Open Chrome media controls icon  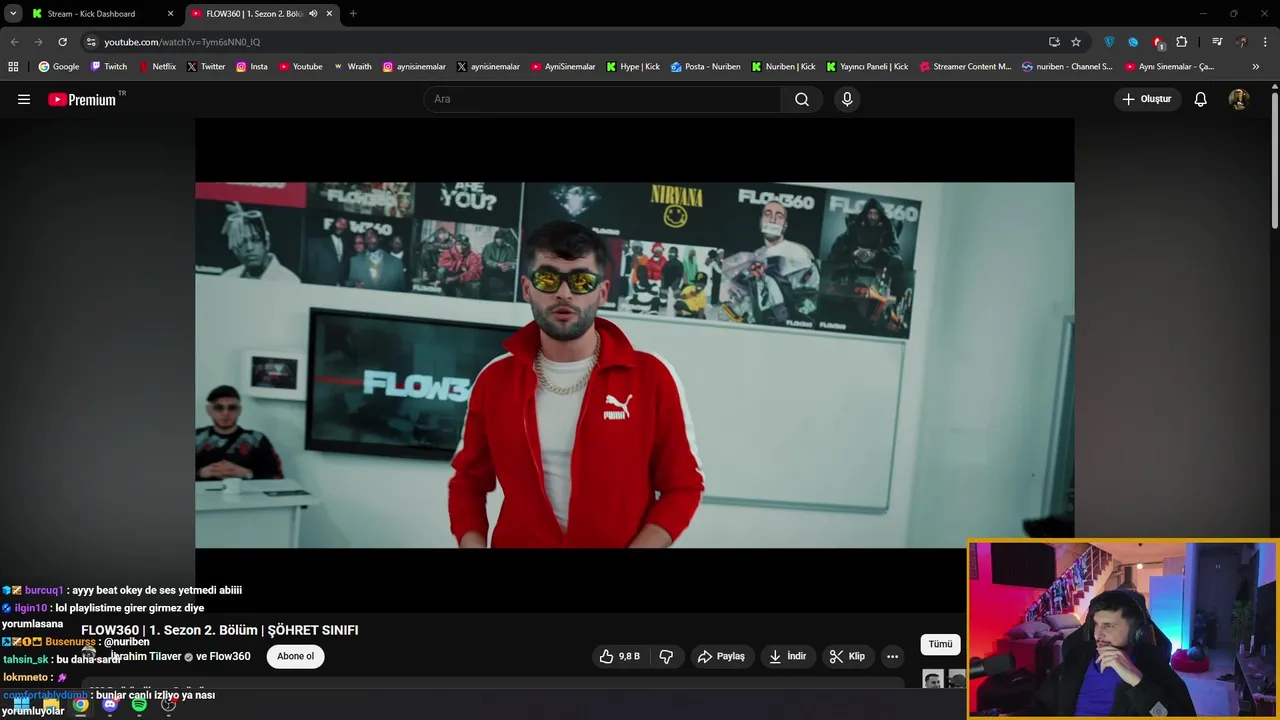pyautogui.click(x=1217, y=42)
